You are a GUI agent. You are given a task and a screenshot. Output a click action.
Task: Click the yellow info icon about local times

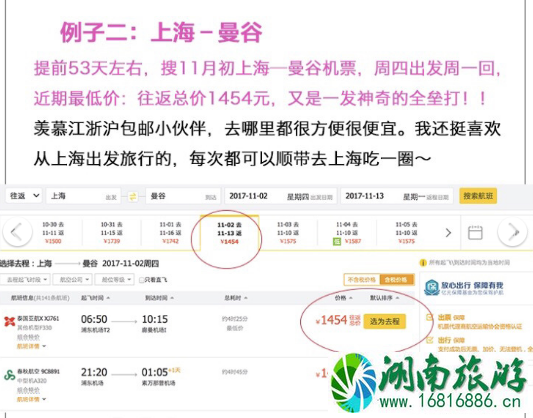coord(423,262)
